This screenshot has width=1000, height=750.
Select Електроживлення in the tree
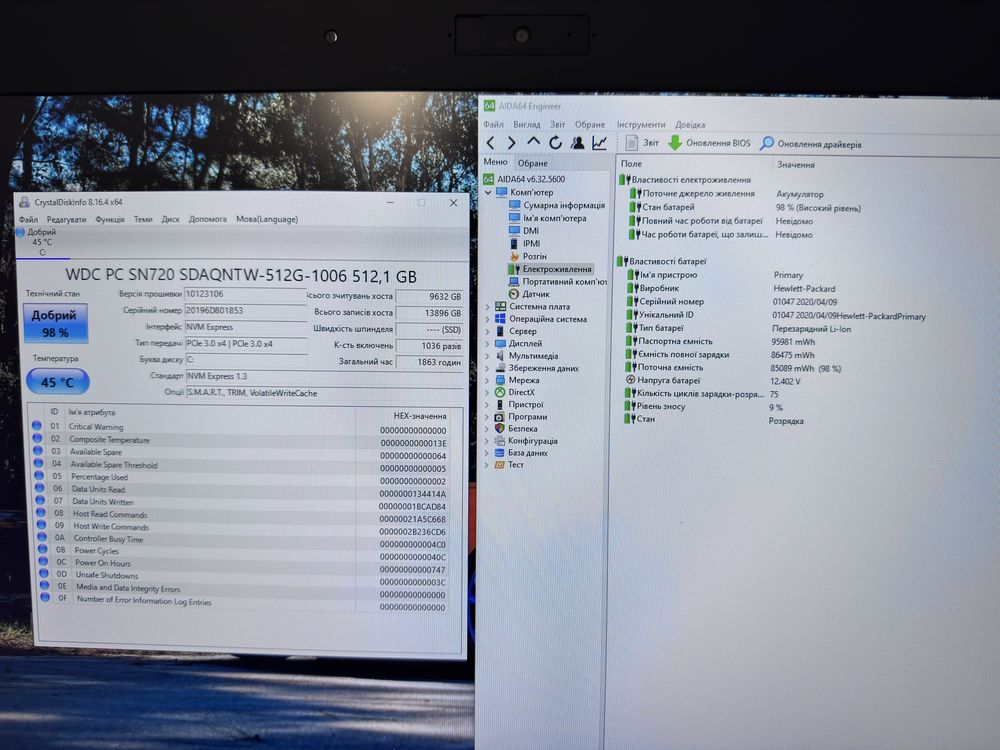[550, 269]
